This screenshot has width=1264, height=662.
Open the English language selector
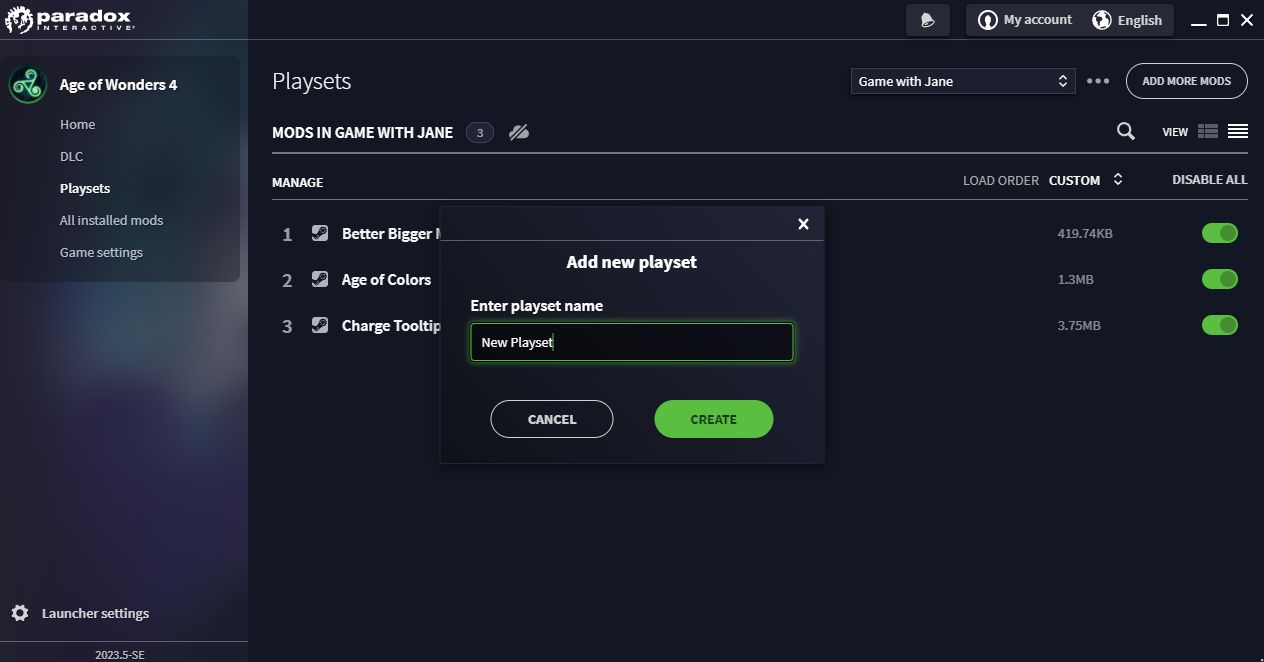coord(1127,20)
